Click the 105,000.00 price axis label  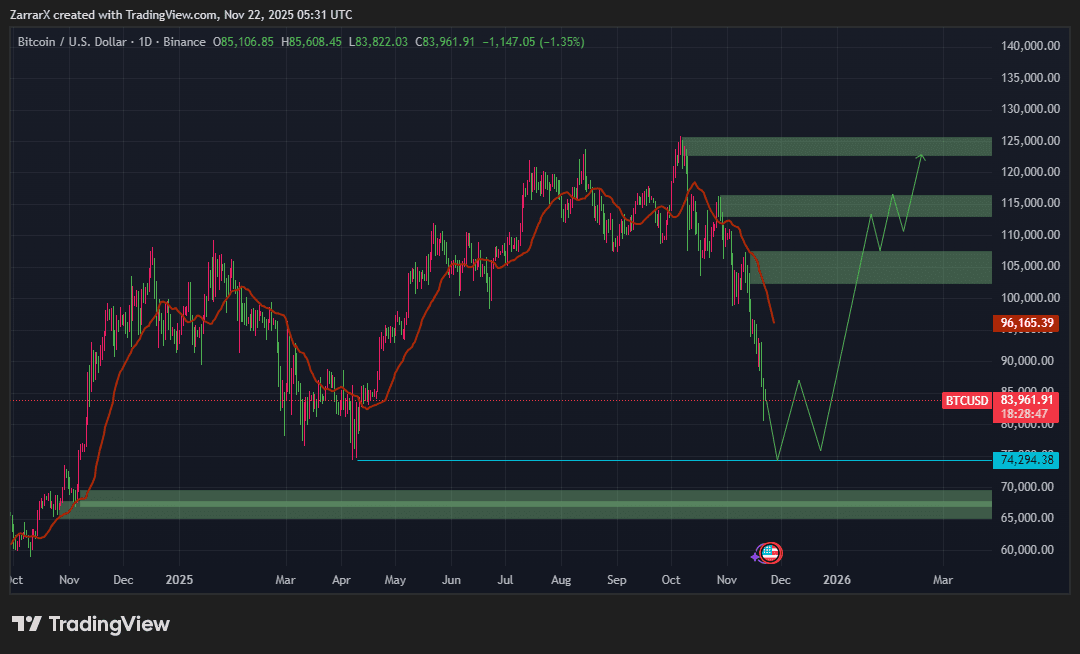1030,266
